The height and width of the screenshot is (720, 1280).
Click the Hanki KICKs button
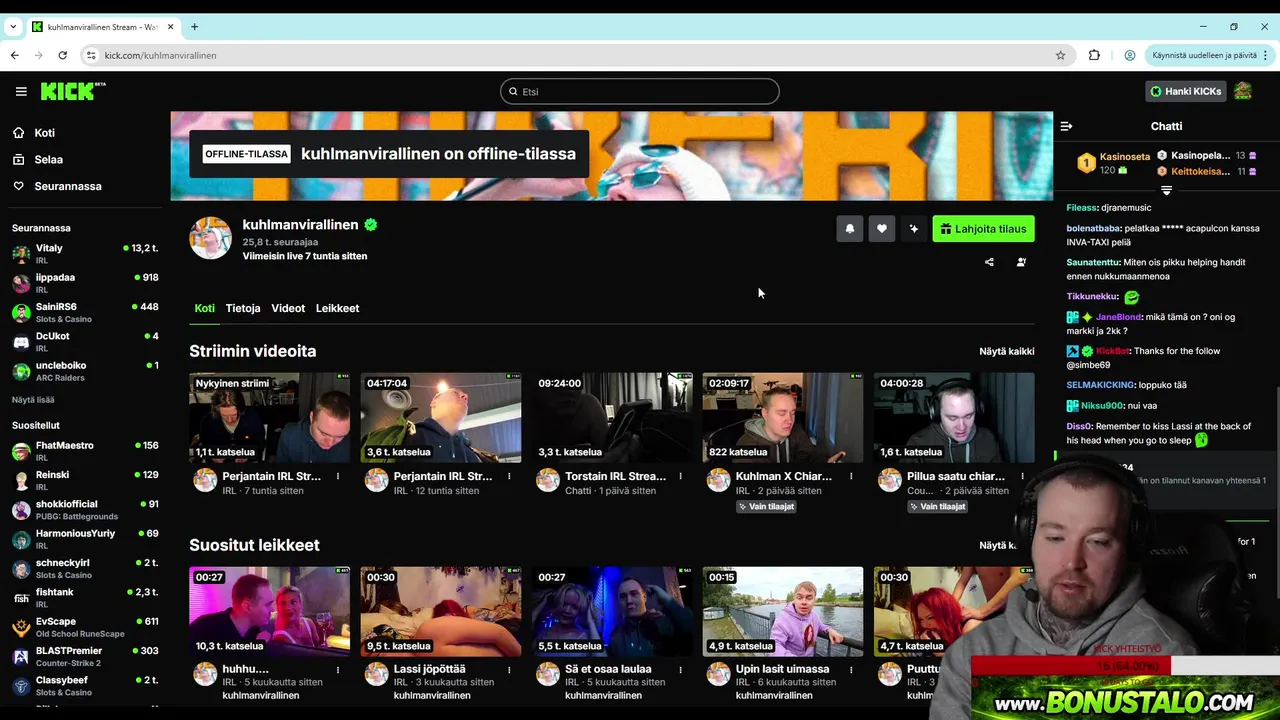[1186, 91]
